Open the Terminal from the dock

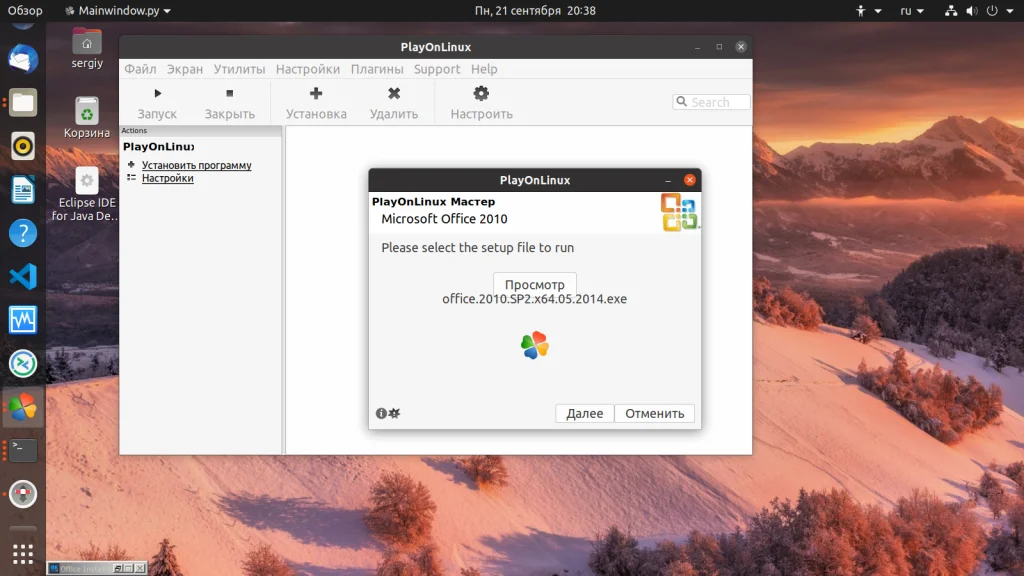coord(23,451)
